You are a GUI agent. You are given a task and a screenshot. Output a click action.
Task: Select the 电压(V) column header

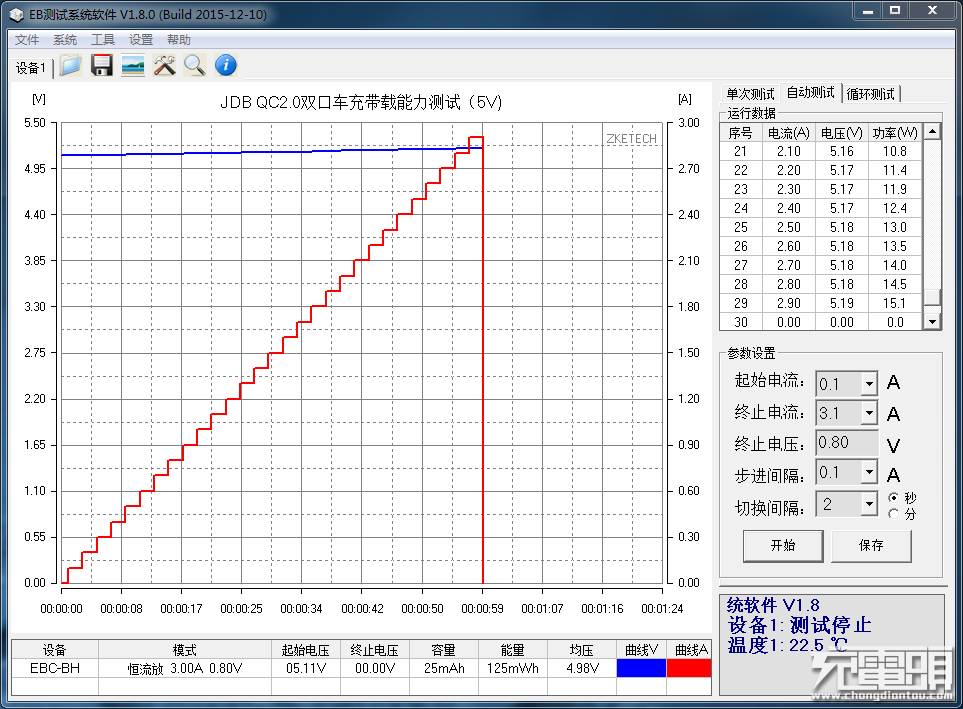point(841,133)
